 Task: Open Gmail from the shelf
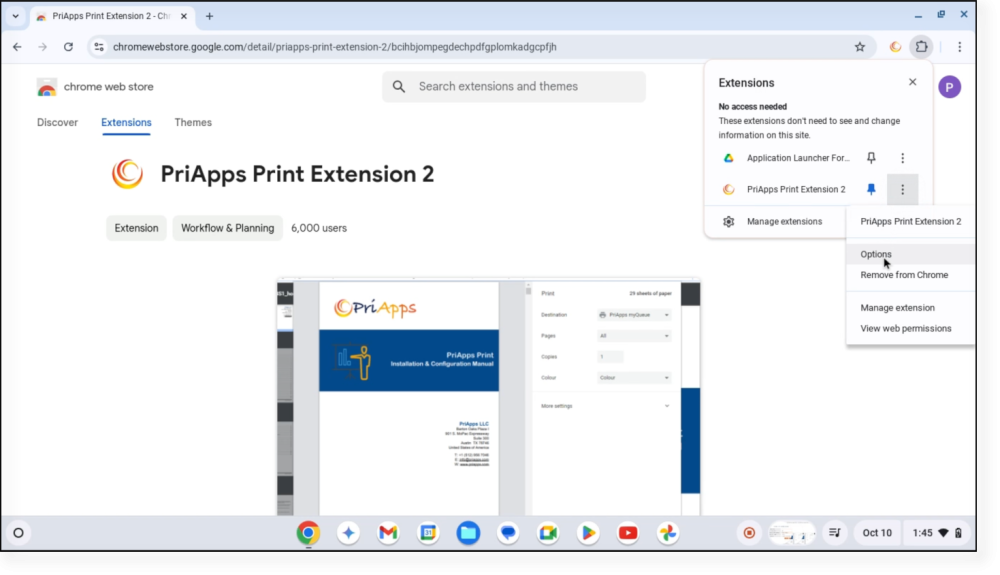pos(388,533)
